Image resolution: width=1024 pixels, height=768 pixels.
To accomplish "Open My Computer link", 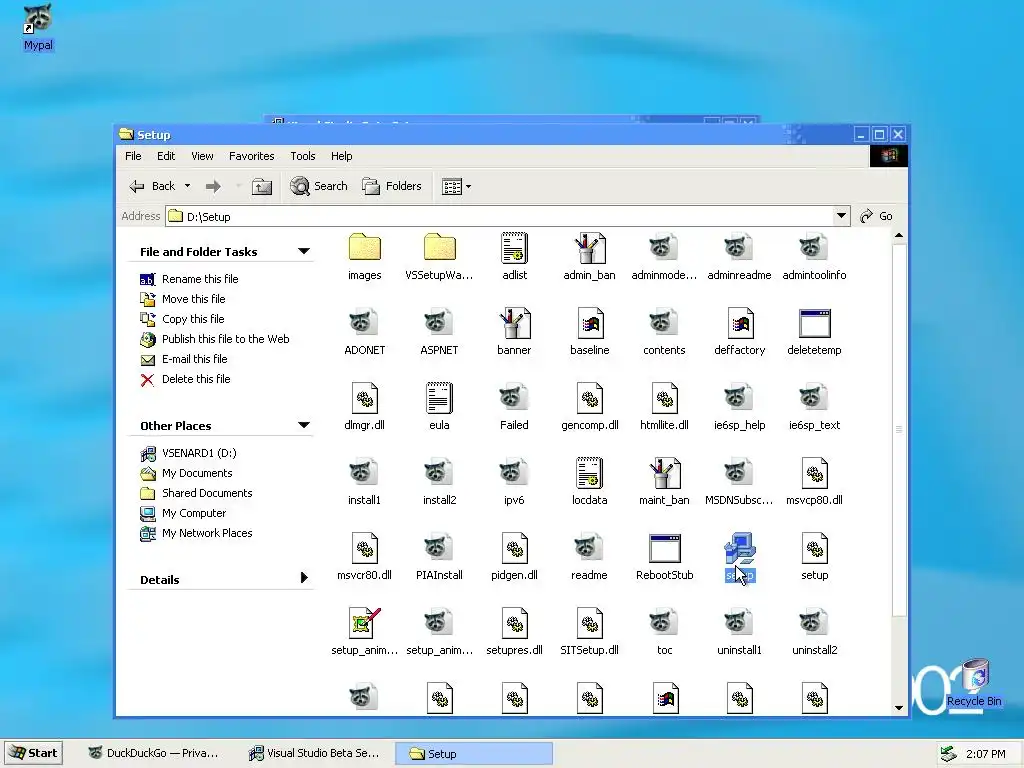I will (x=194, y=513).
